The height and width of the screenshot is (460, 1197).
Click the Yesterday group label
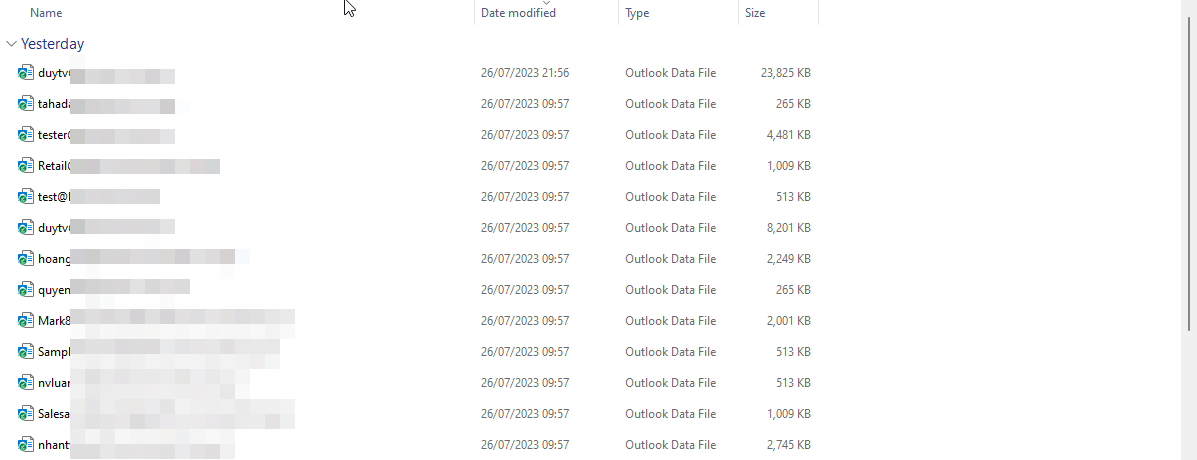tap(52, 44)
